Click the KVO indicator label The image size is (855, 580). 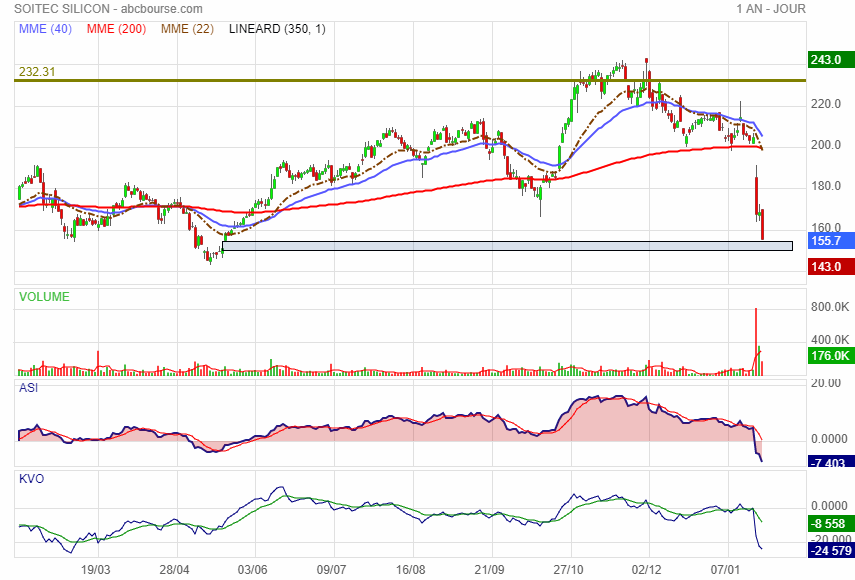click(x=32, y=479)
